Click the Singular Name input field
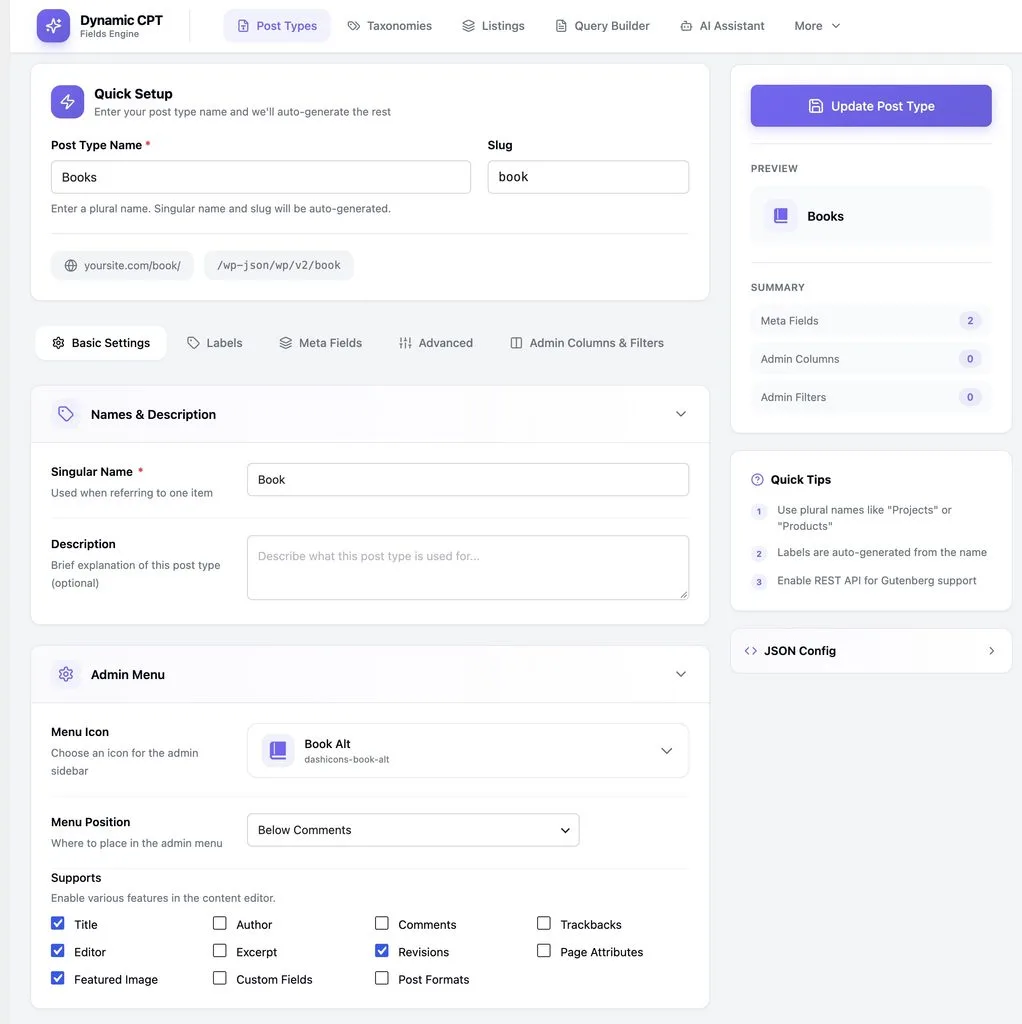 [x=468, y=479]
